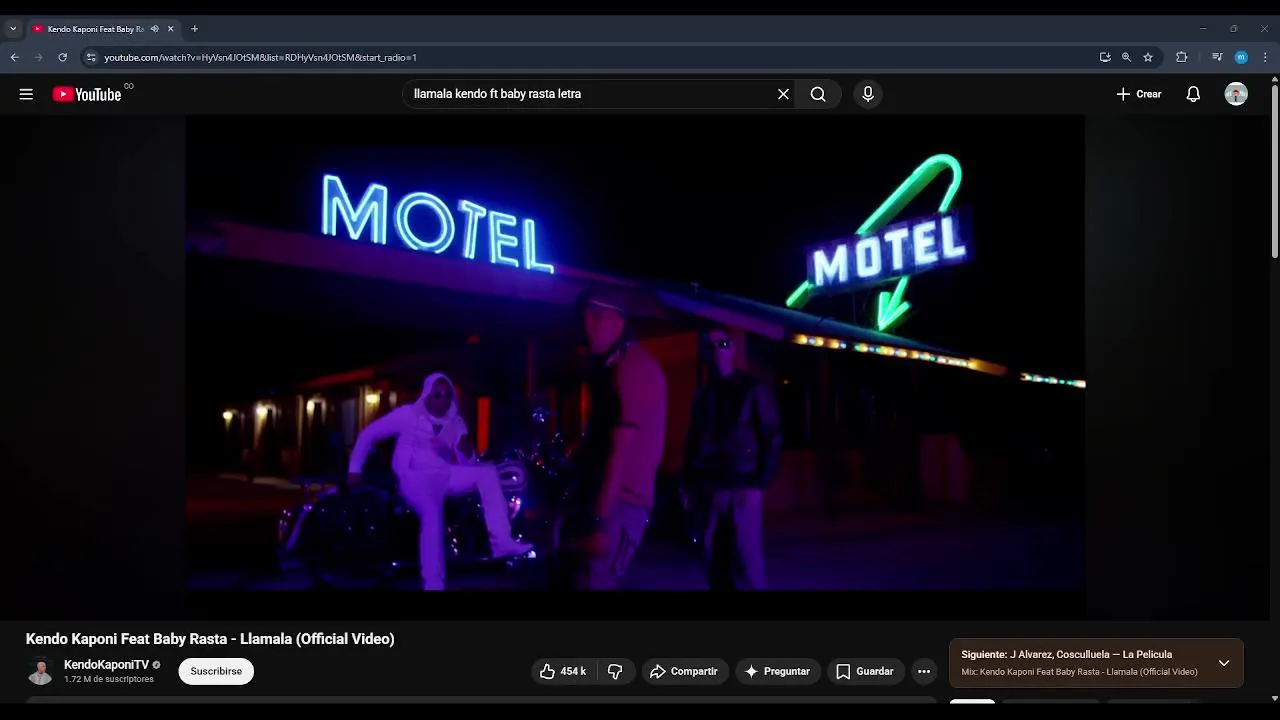Go back in browser history
Screen dimensions: 1280x720
(x=14, y=57)
